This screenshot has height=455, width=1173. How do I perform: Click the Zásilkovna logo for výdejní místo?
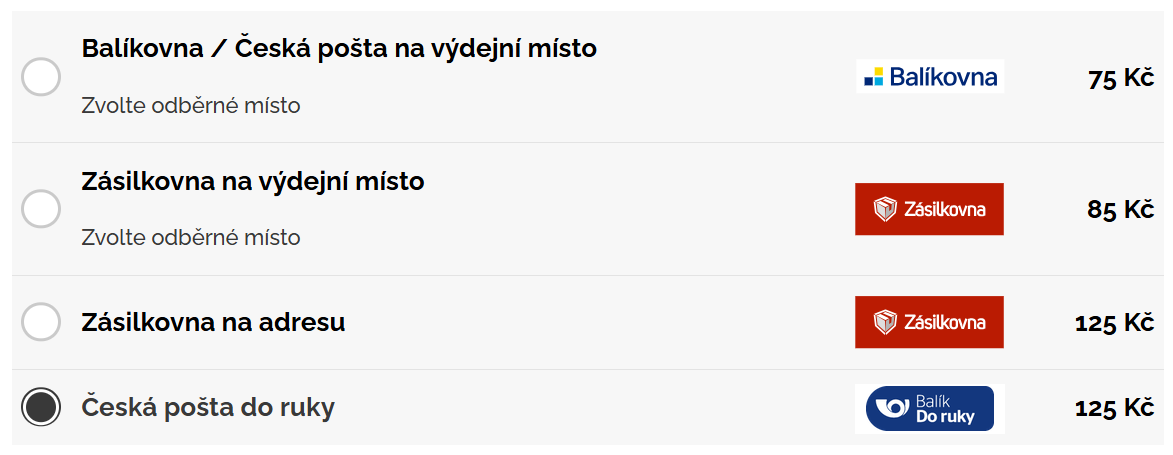[x=929, y=209]
